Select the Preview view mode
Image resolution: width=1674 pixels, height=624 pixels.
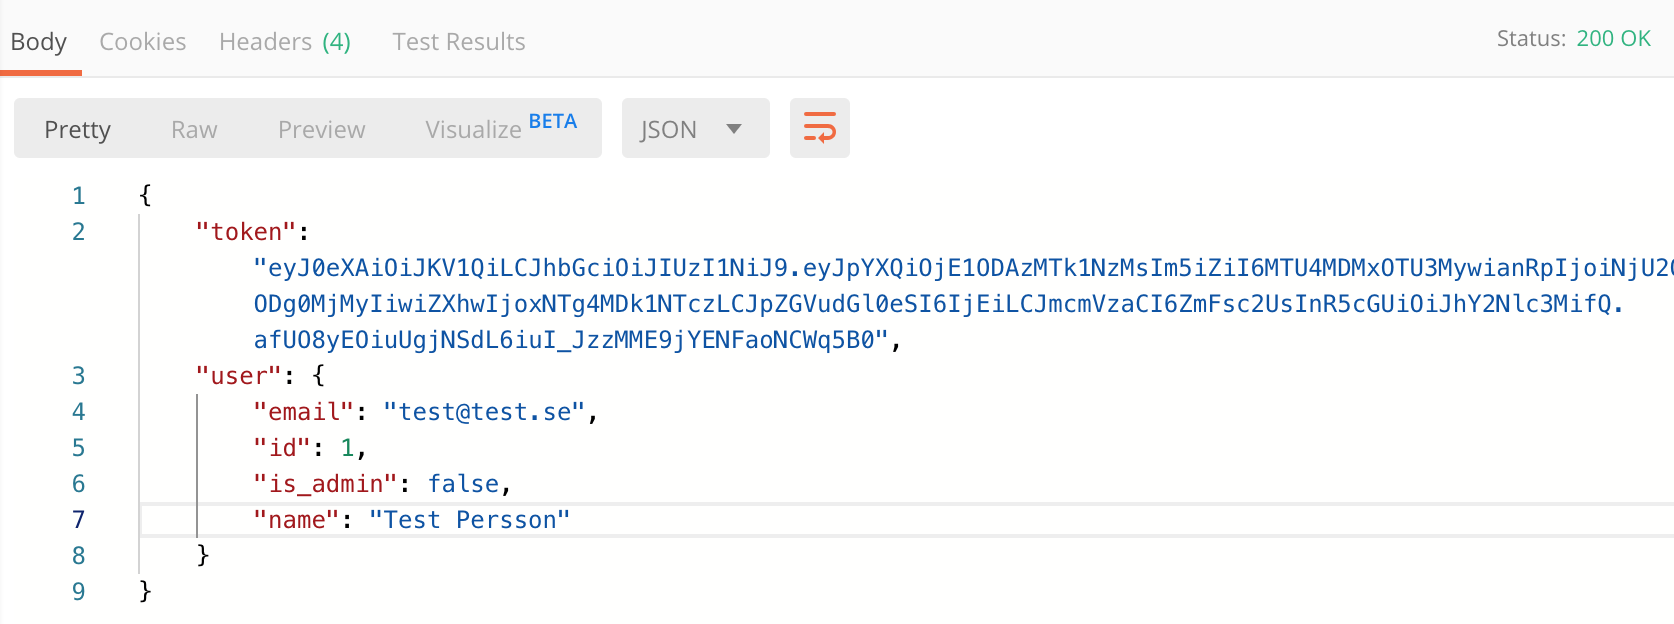pyautogui.click(x=322, y=130)
